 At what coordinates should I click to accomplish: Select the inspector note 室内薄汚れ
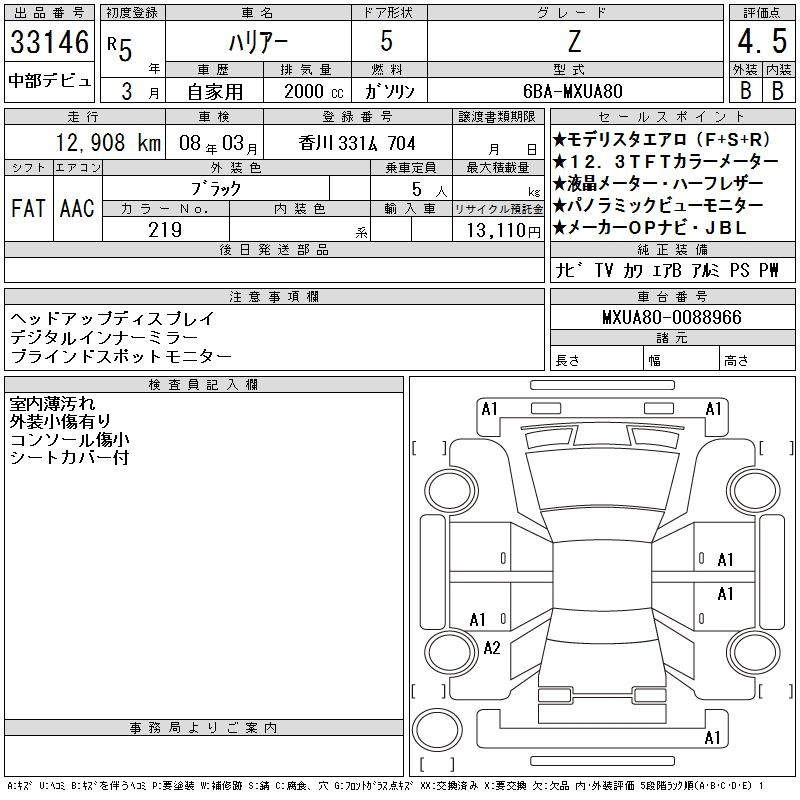tap(53, 404)
